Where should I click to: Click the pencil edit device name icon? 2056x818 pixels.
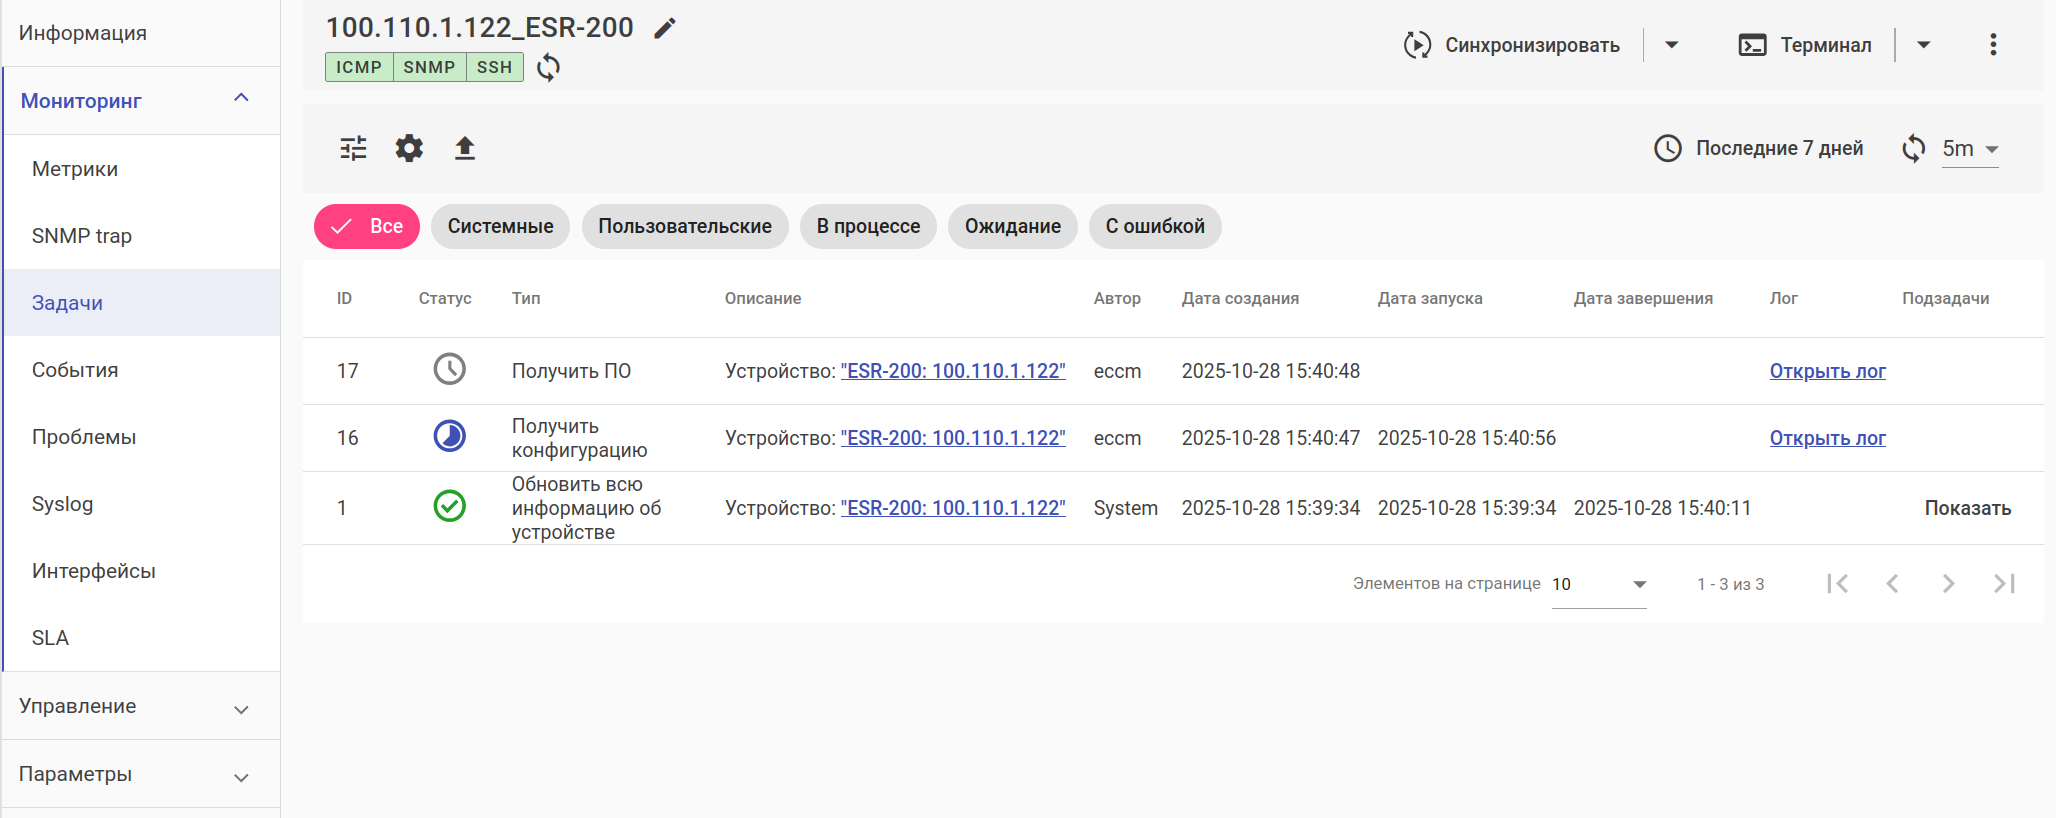pyautogui.click(x=665, y=28)
